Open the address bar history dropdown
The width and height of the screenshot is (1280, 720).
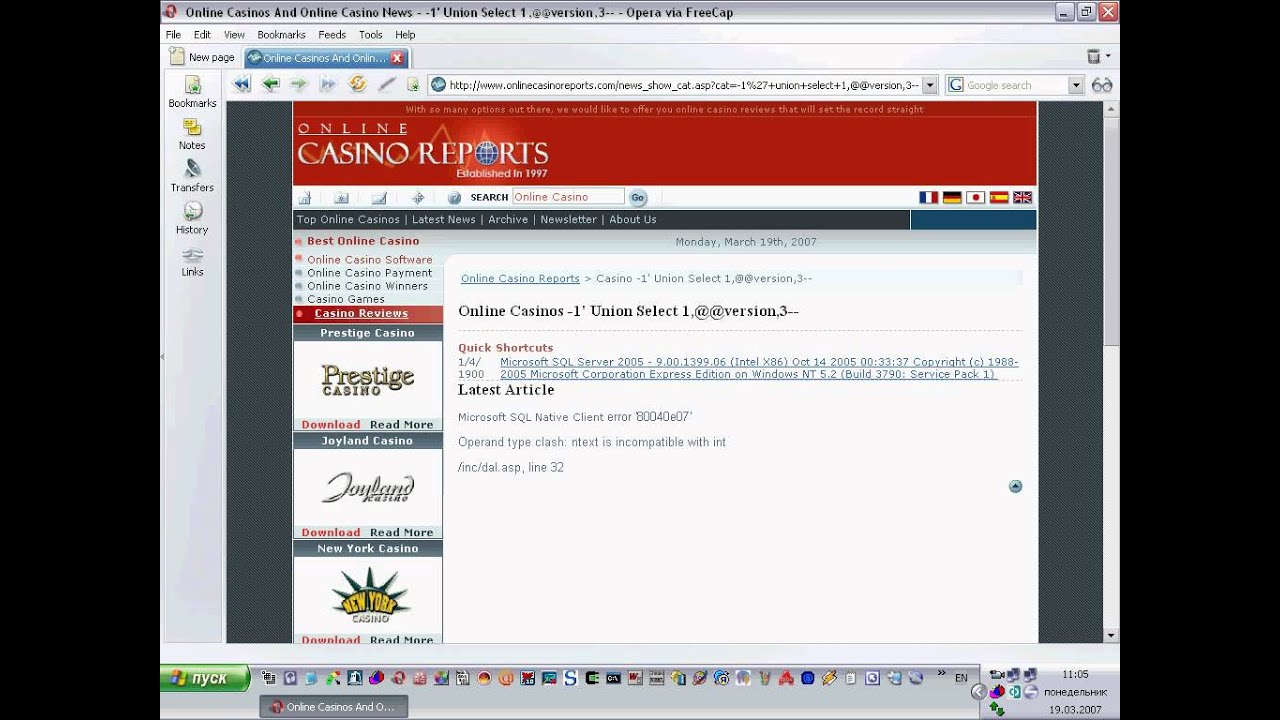(x=930, y=85)
